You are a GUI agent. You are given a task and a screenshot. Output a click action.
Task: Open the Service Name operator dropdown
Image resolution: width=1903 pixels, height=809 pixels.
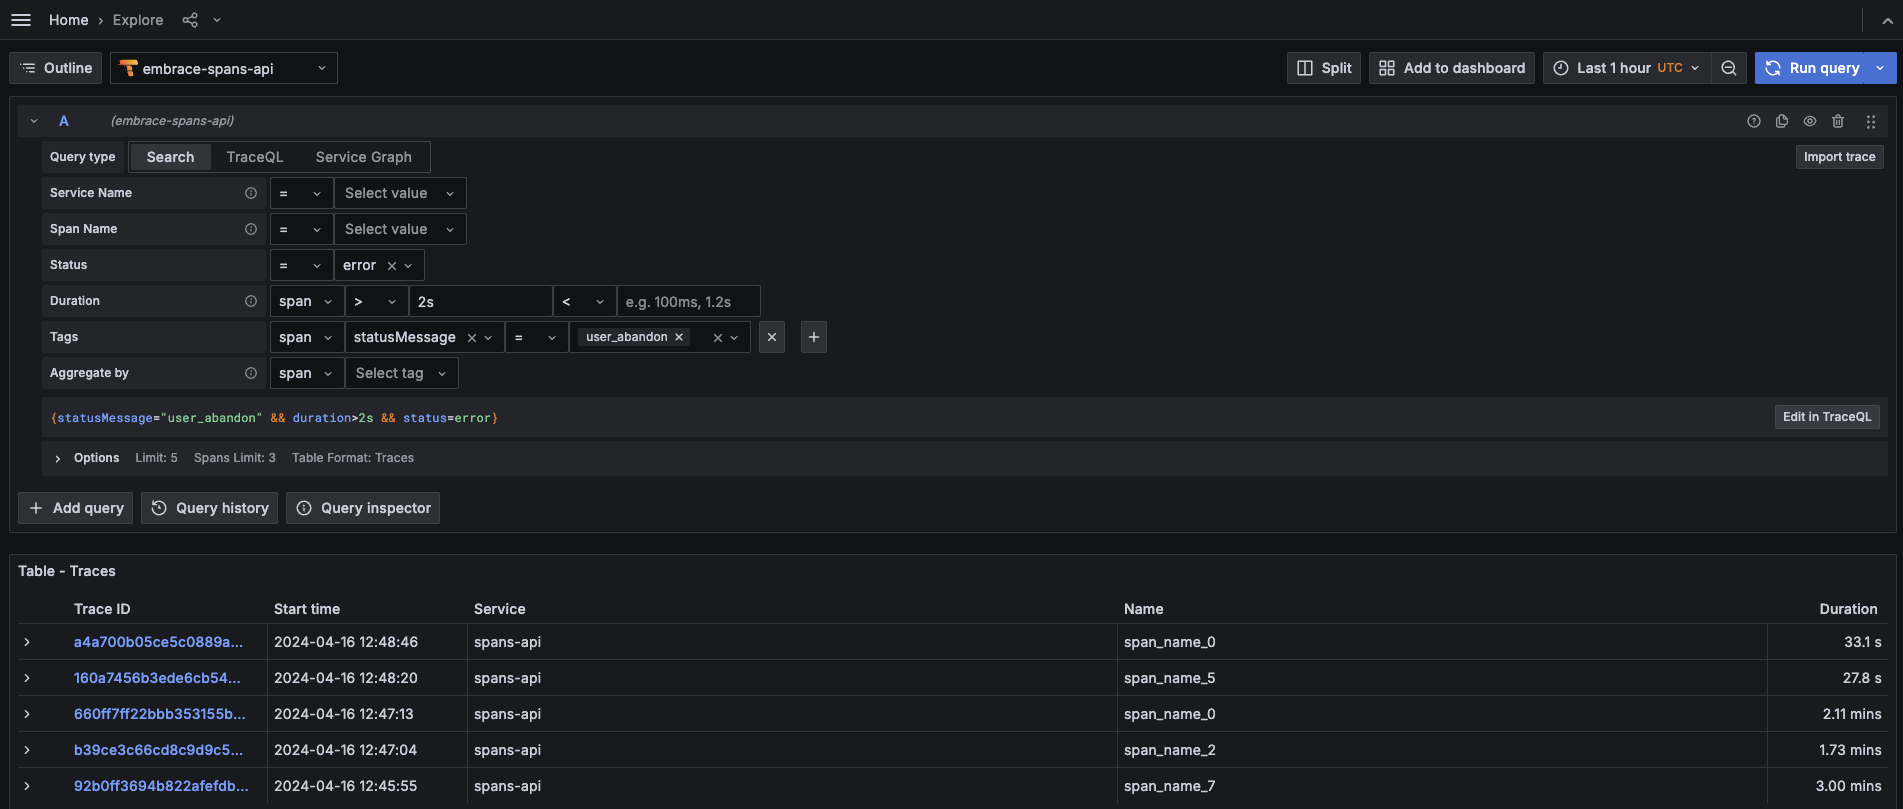pos(301,193)
